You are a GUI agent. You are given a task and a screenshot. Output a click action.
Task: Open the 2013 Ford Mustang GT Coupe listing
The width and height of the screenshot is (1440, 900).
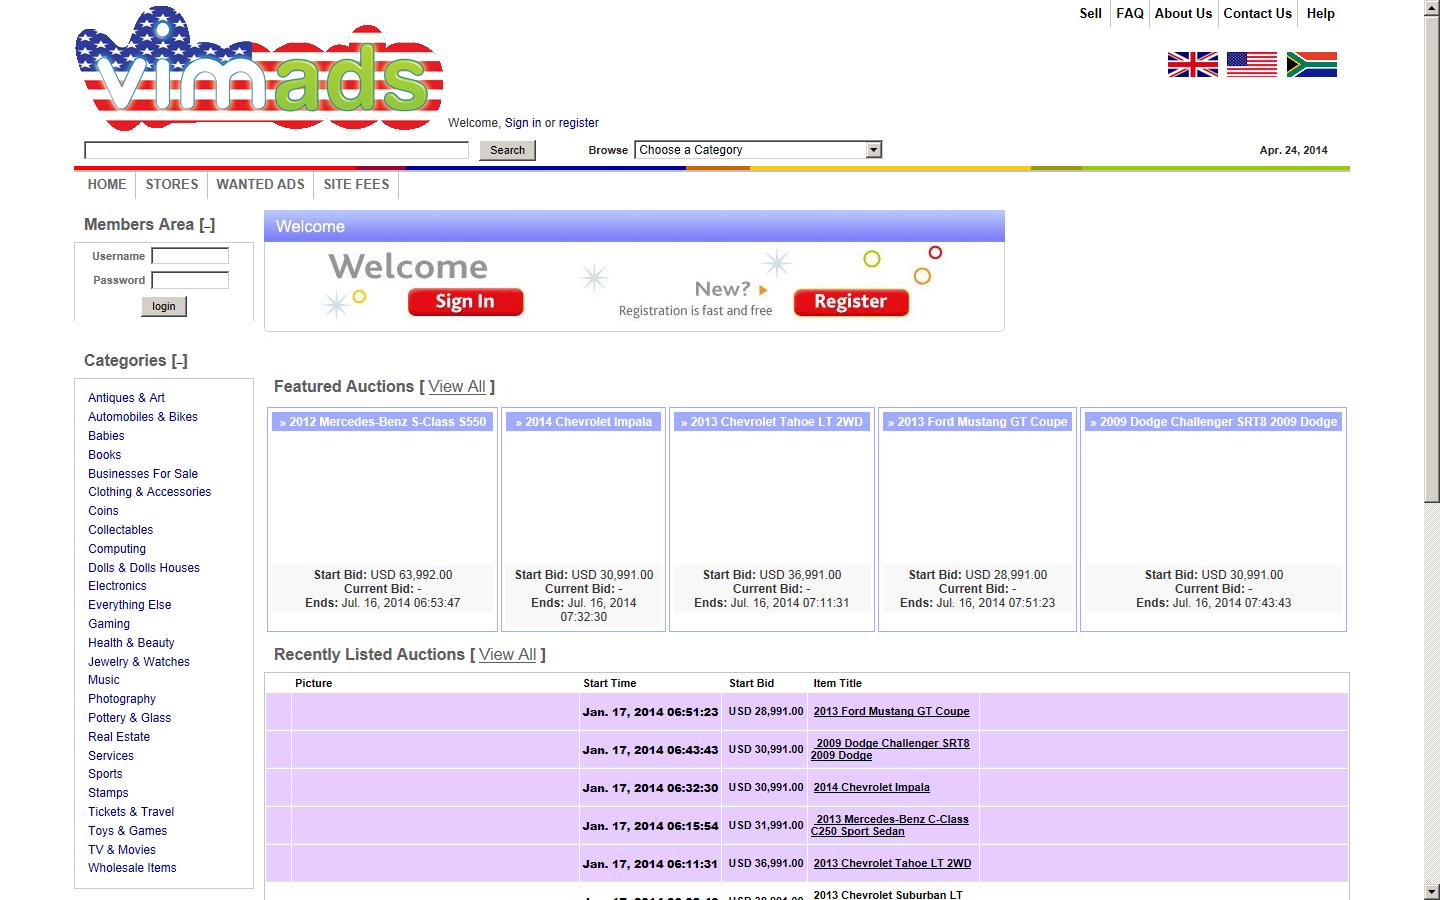pos(891,711)
